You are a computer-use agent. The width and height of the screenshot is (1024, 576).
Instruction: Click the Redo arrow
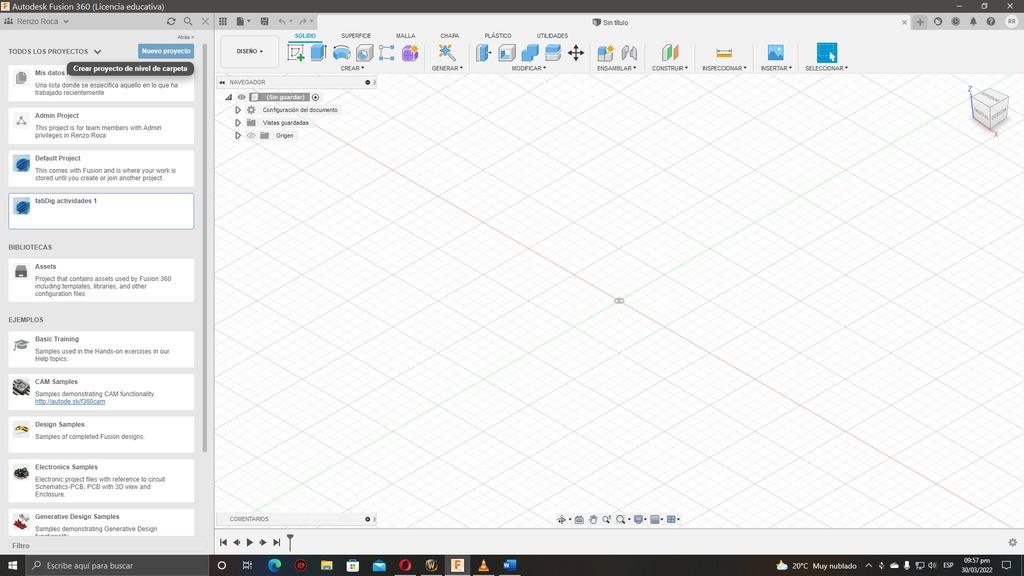pyautogui.click(x=303, y=22)
